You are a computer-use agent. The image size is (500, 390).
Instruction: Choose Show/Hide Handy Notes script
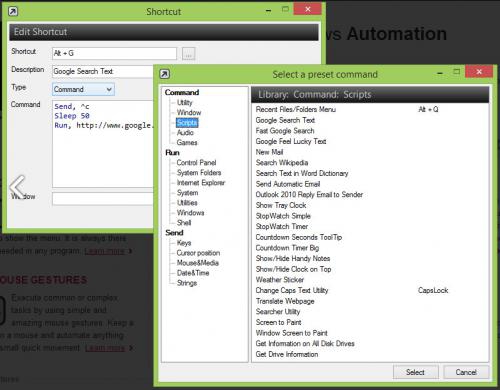coord(293,258)
